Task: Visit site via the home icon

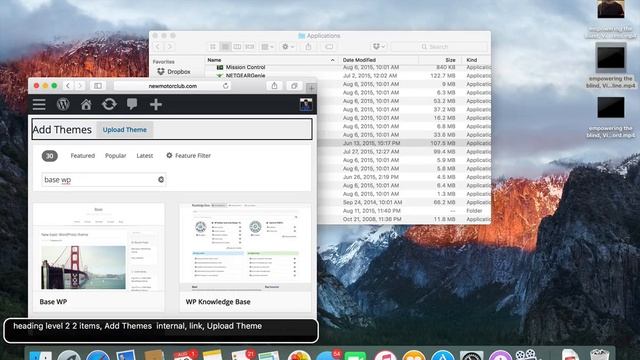Action: tap(86, 104)
